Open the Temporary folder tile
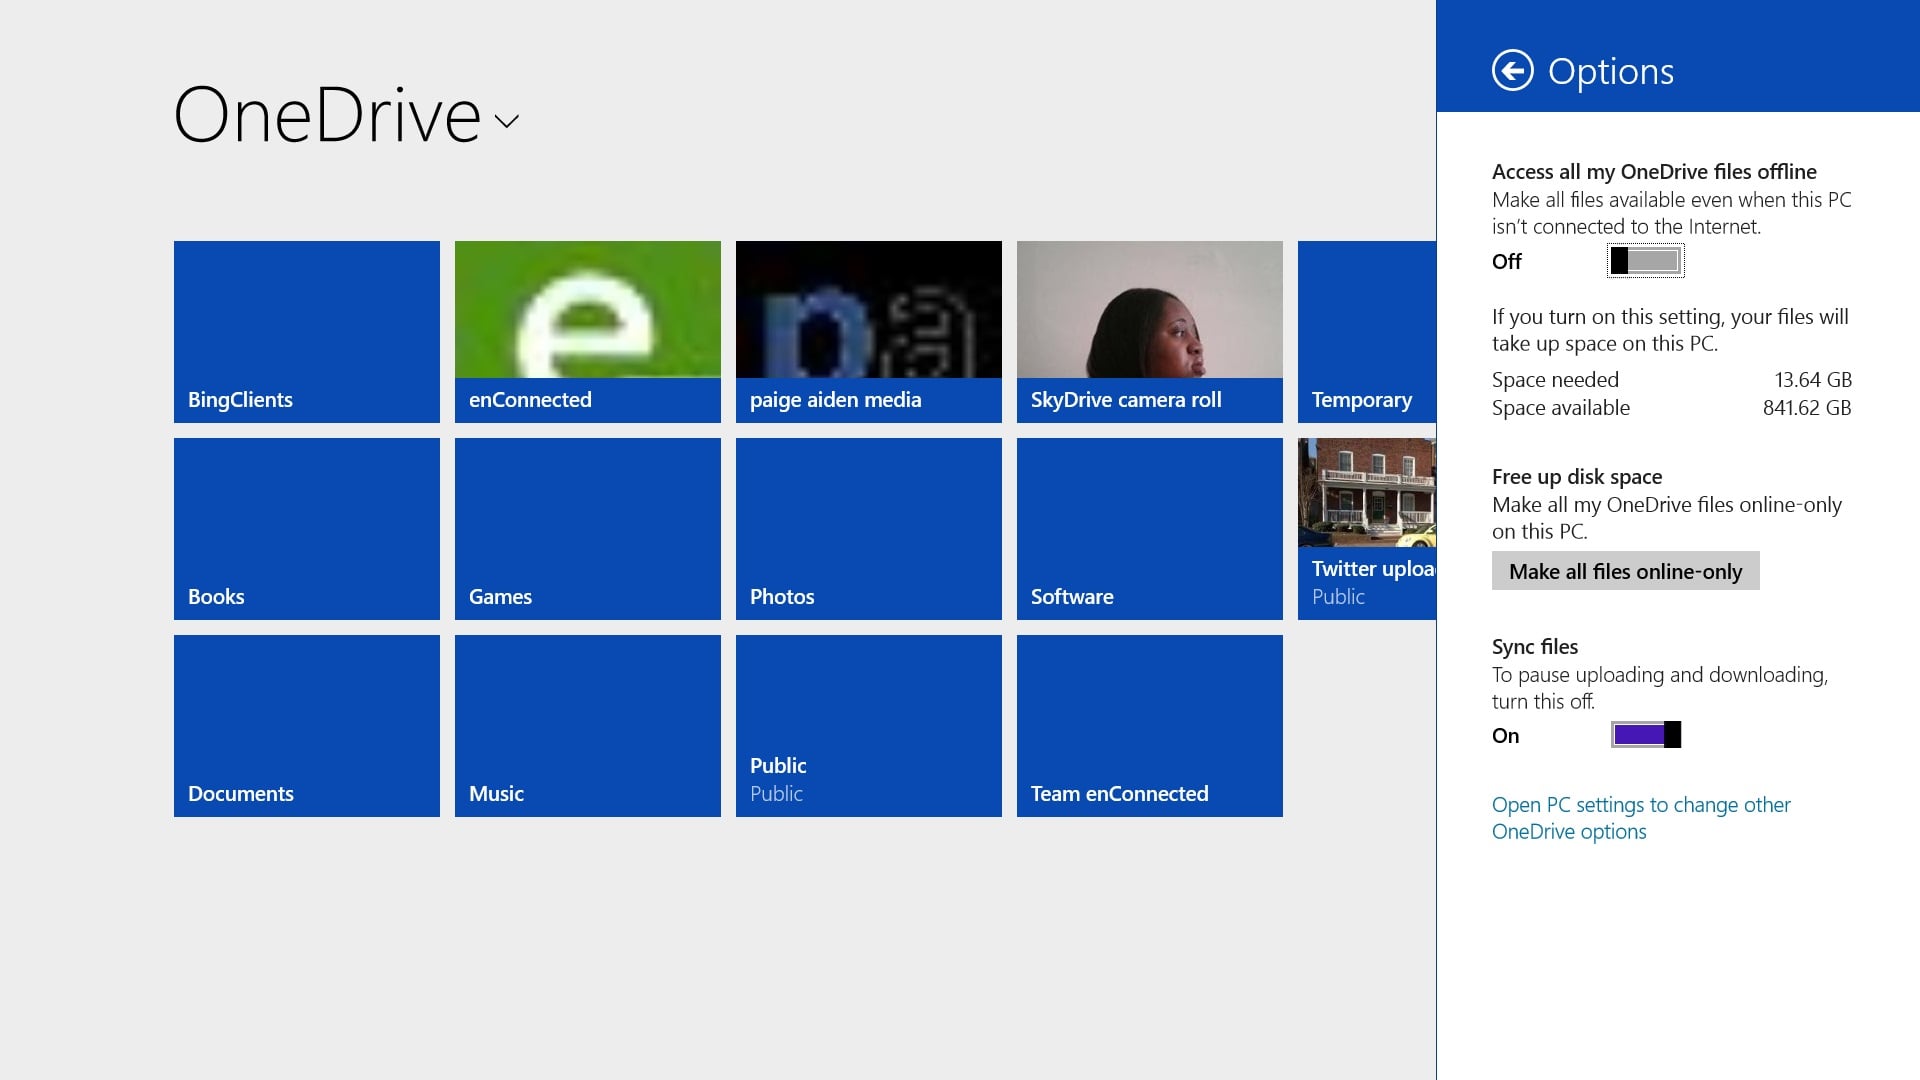The width and height of the screenshot is (1920, 1080). (1366, 331)
